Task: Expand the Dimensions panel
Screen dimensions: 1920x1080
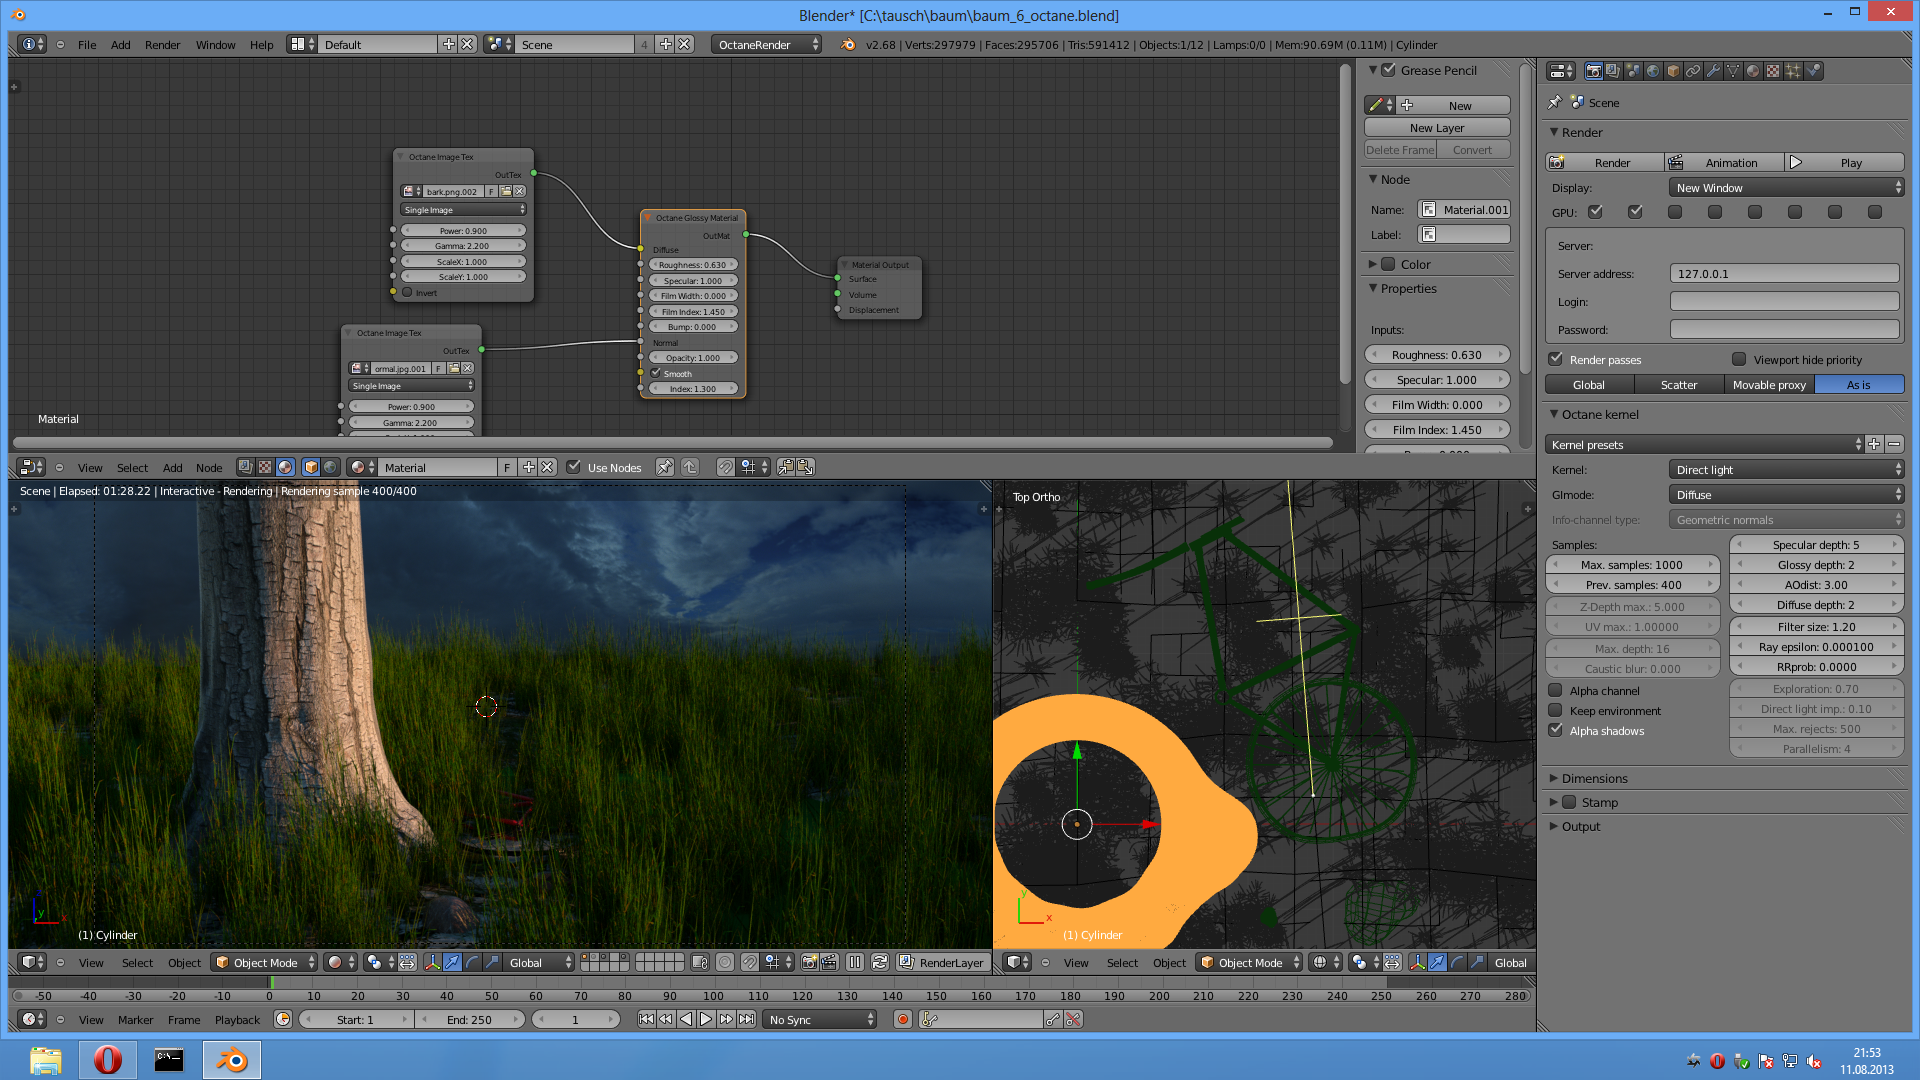Action: pos(1594,779)
